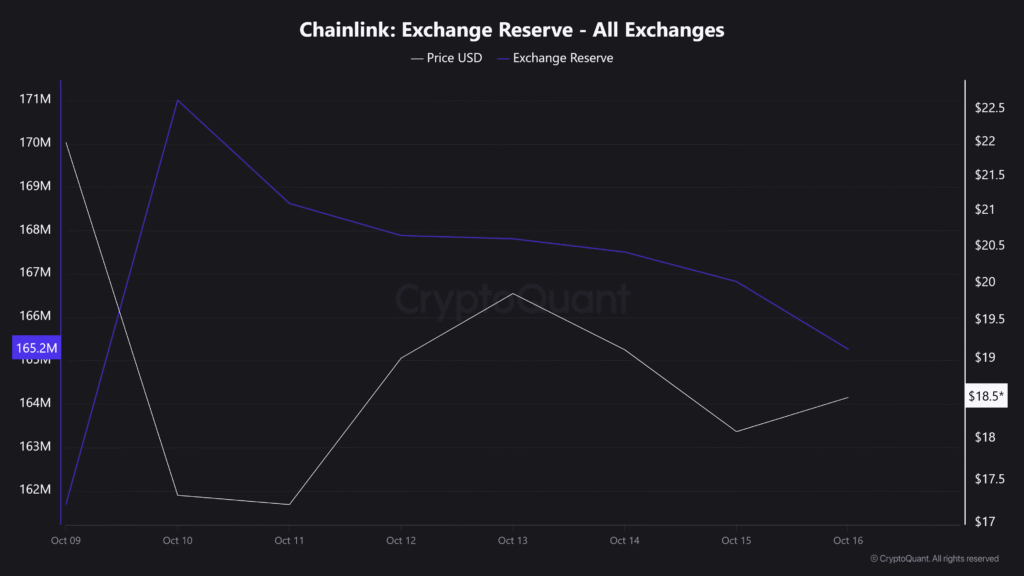Viewport: 1024px width, 576px height.
Task: Click the 162M label on the left axis
Action: pyautogui.click(x=35, y=489)
